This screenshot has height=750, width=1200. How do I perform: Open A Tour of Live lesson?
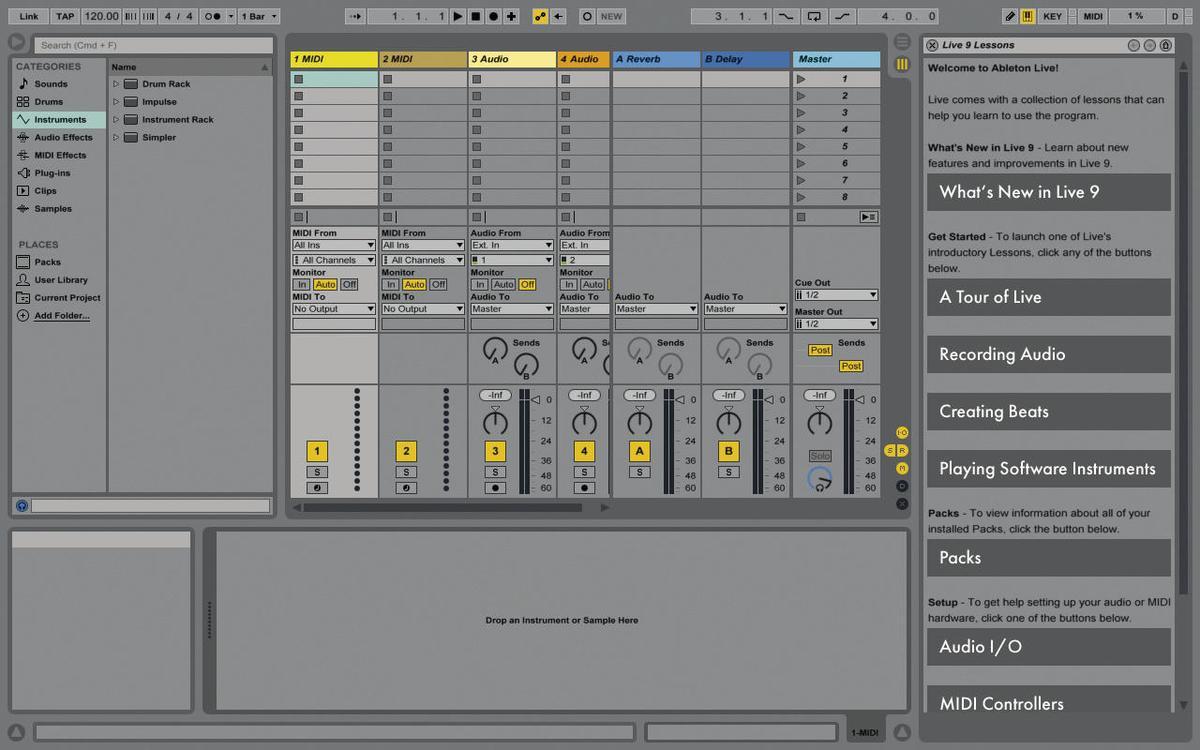[x=1048, y=297]
